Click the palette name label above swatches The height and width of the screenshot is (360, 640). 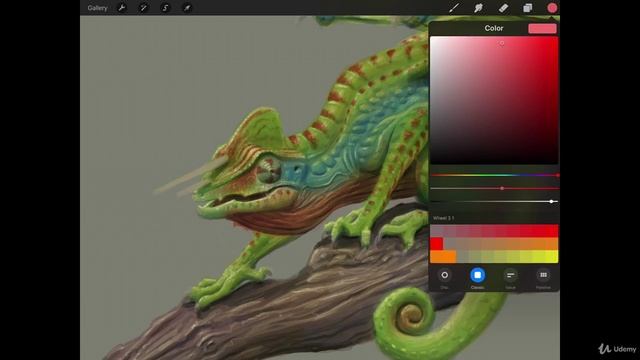point(443,218)
